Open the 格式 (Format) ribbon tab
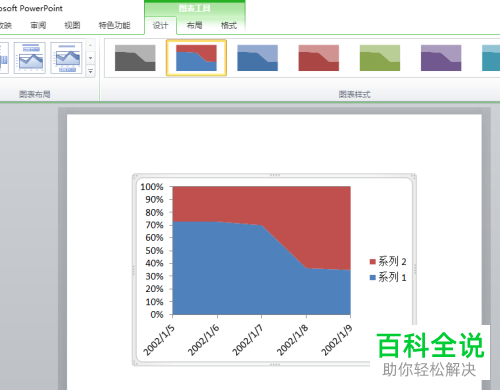 click(229, 25)
